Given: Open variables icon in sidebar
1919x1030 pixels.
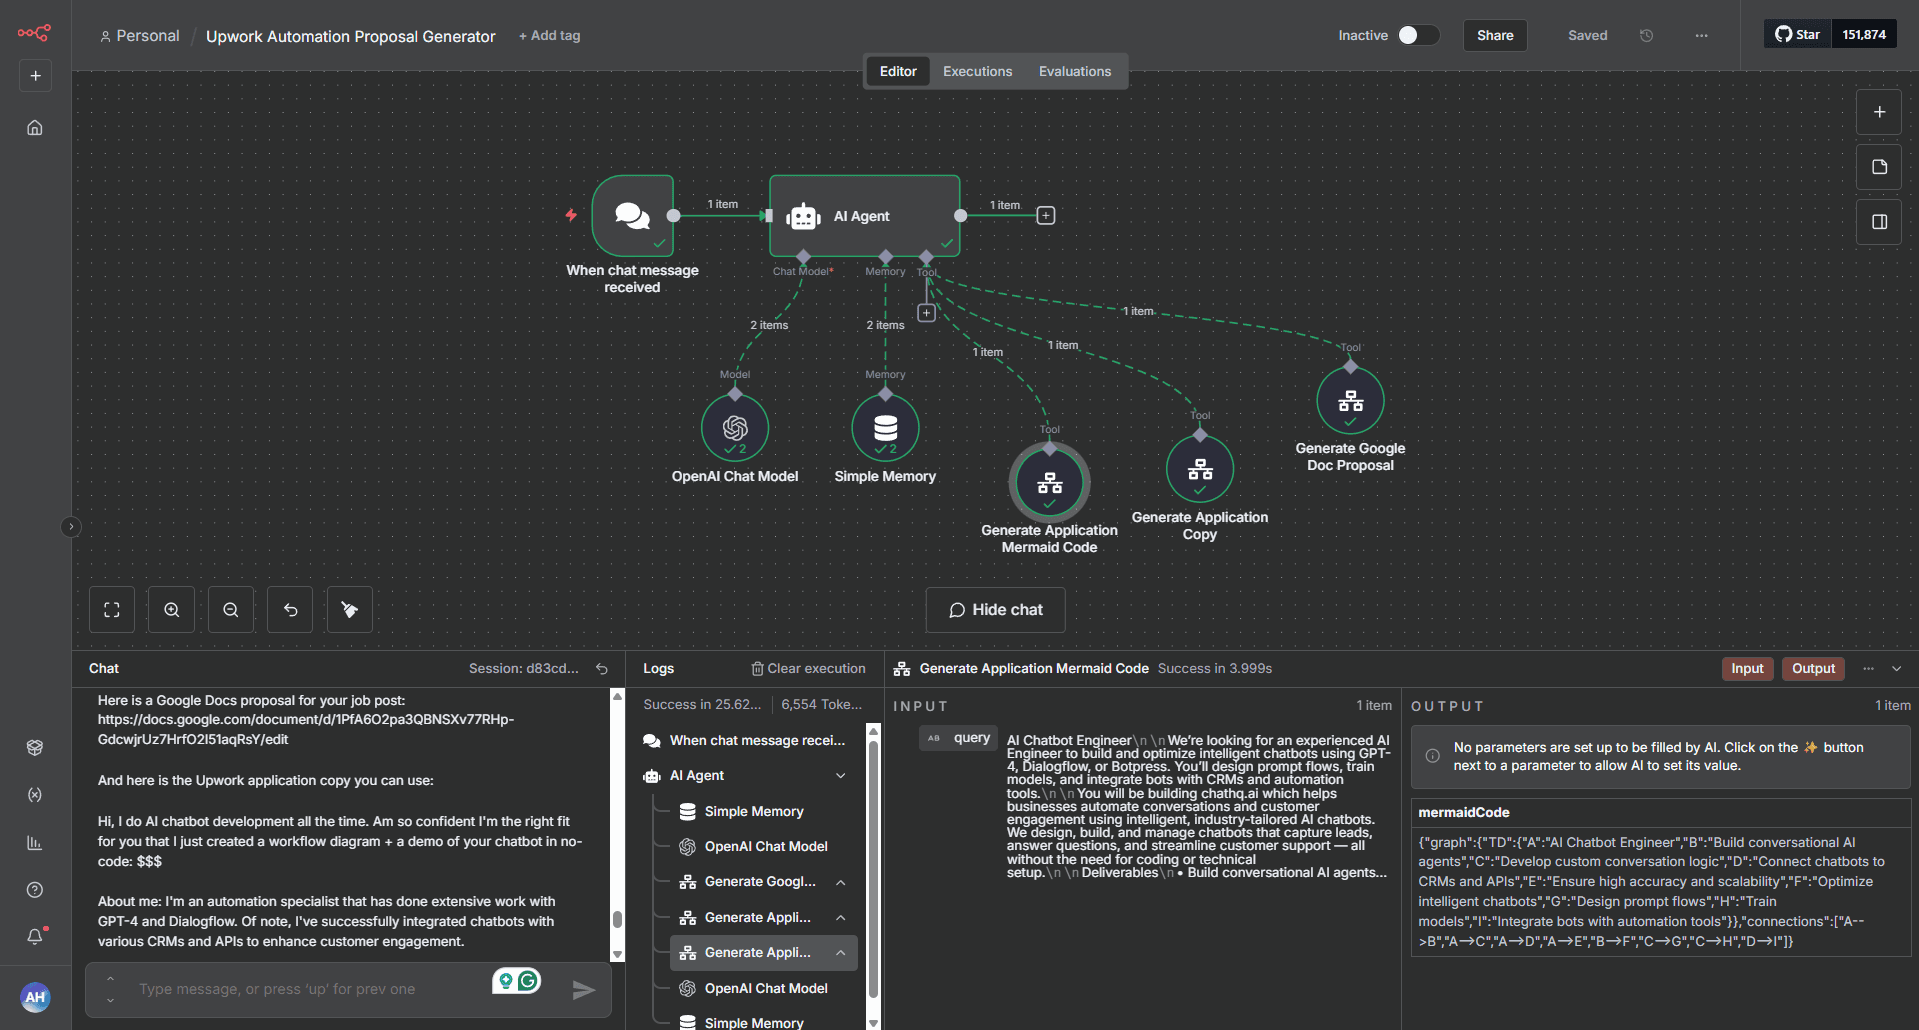Looking at the screenshot, I should point(35,795).
